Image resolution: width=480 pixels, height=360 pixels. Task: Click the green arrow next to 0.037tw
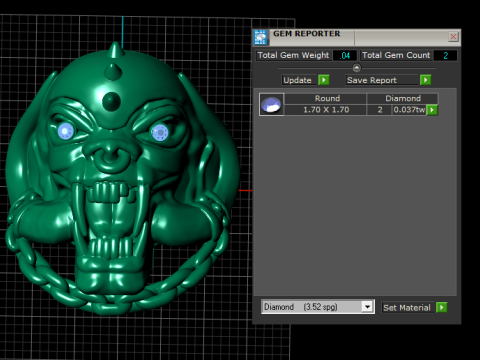[432, 110]
